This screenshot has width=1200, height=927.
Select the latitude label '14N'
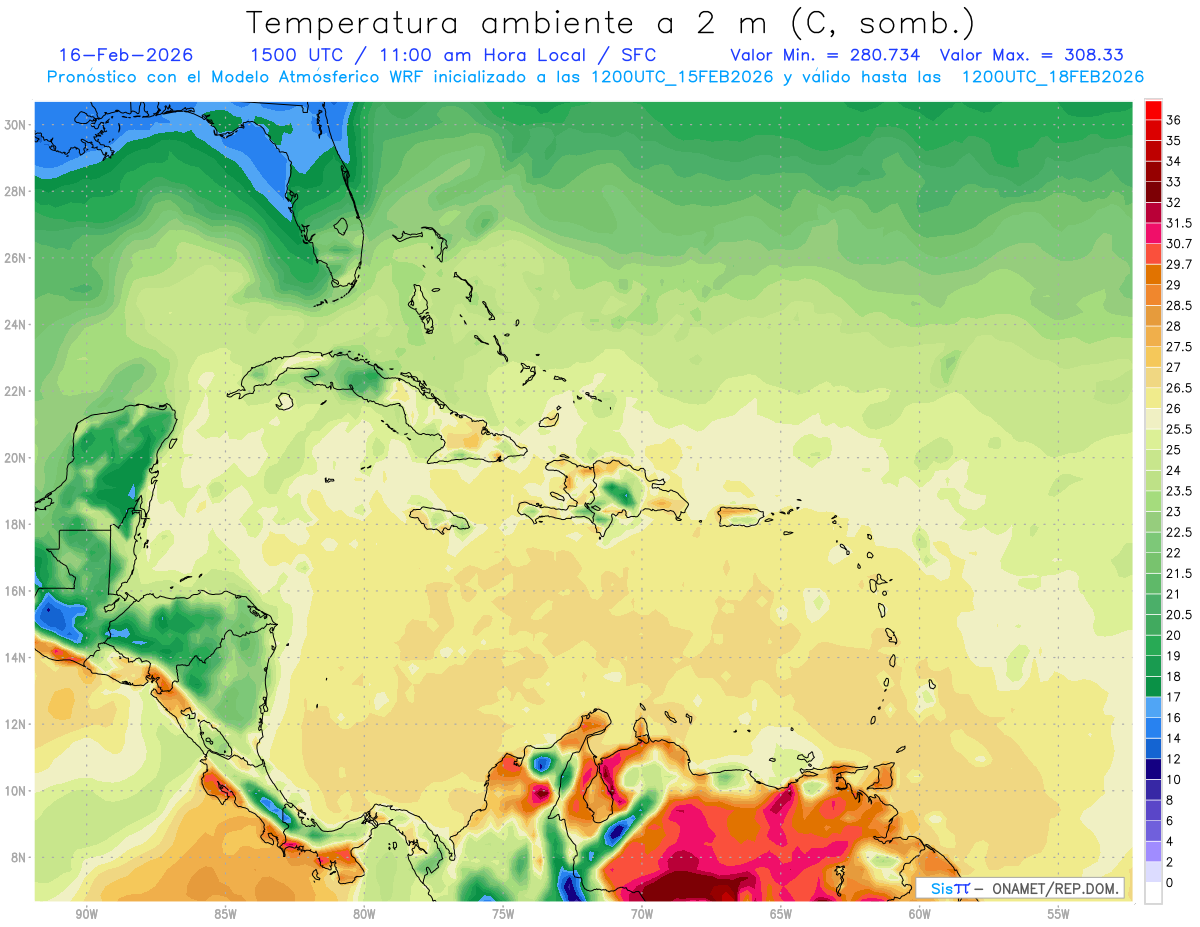pyautogui.click(x=17, y=658)
